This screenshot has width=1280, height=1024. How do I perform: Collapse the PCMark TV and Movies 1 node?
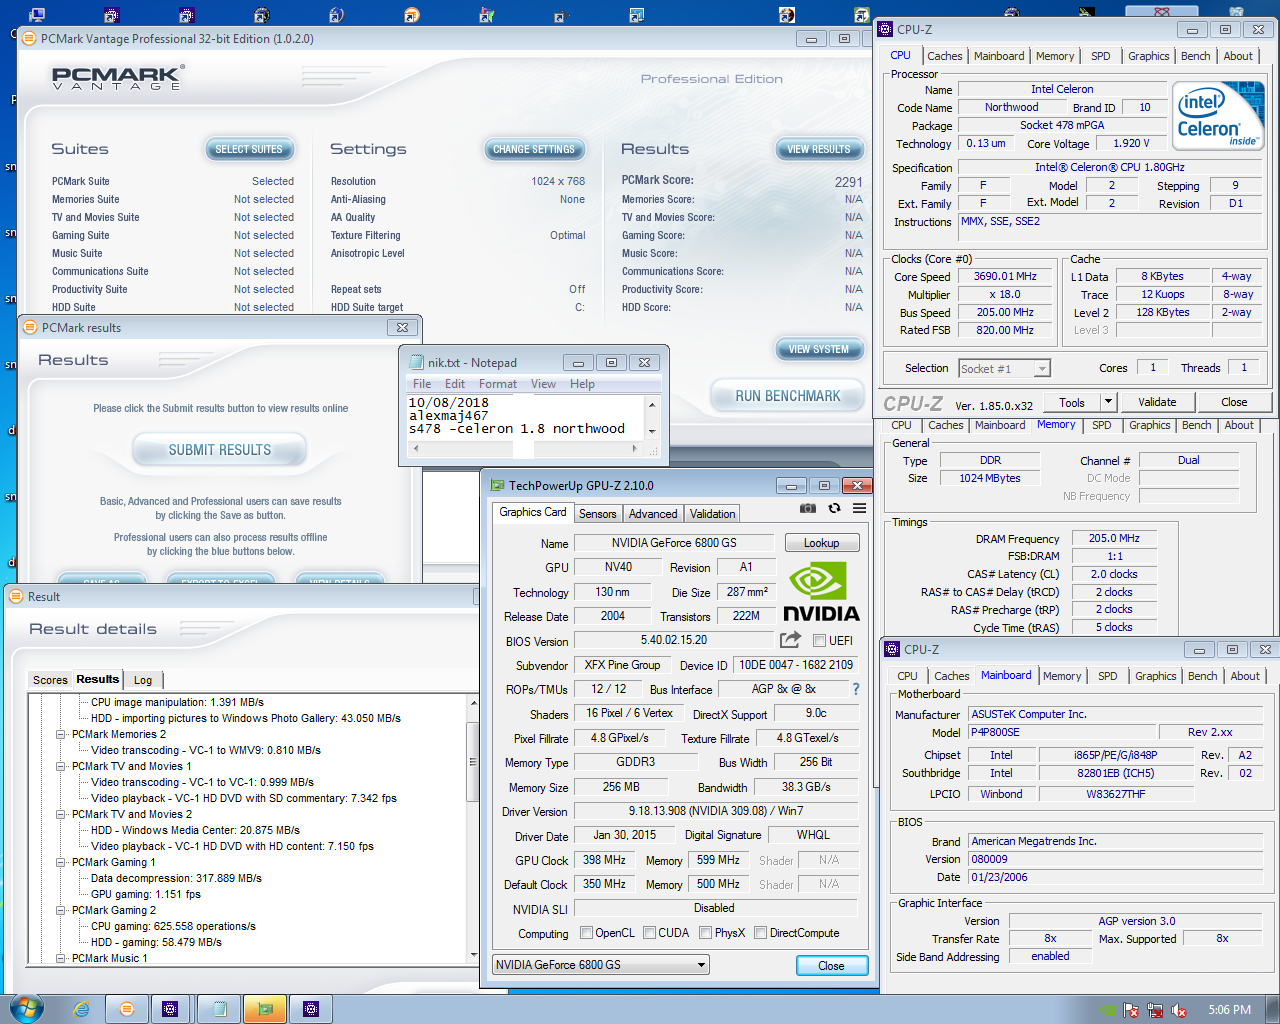62,766
